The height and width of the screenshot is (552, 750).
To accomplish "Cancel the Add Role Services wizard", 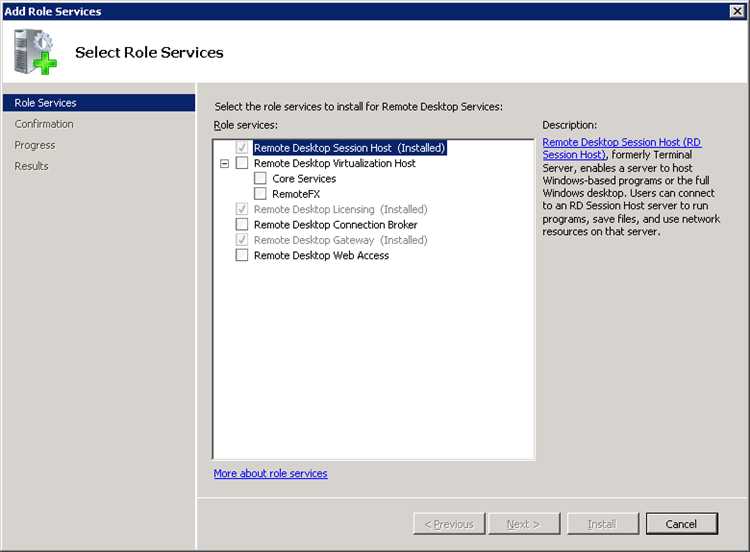I will 682,524.
